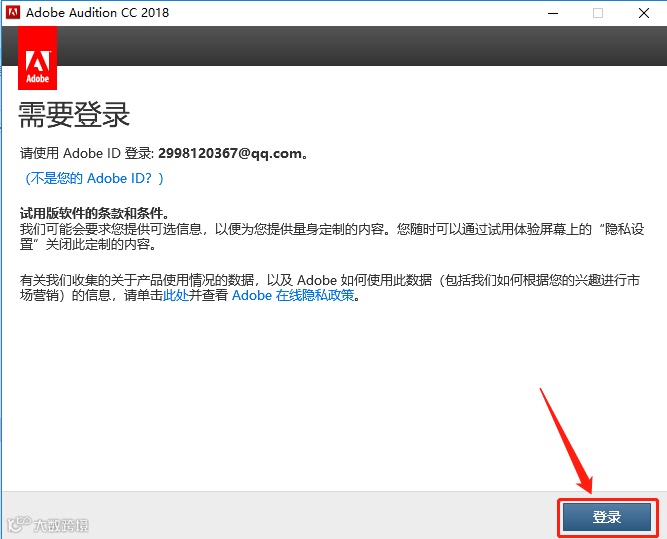Click the Adobe Audition CC 2018 title text
This screenshot has height=539, width=667.
coord(97,13)
